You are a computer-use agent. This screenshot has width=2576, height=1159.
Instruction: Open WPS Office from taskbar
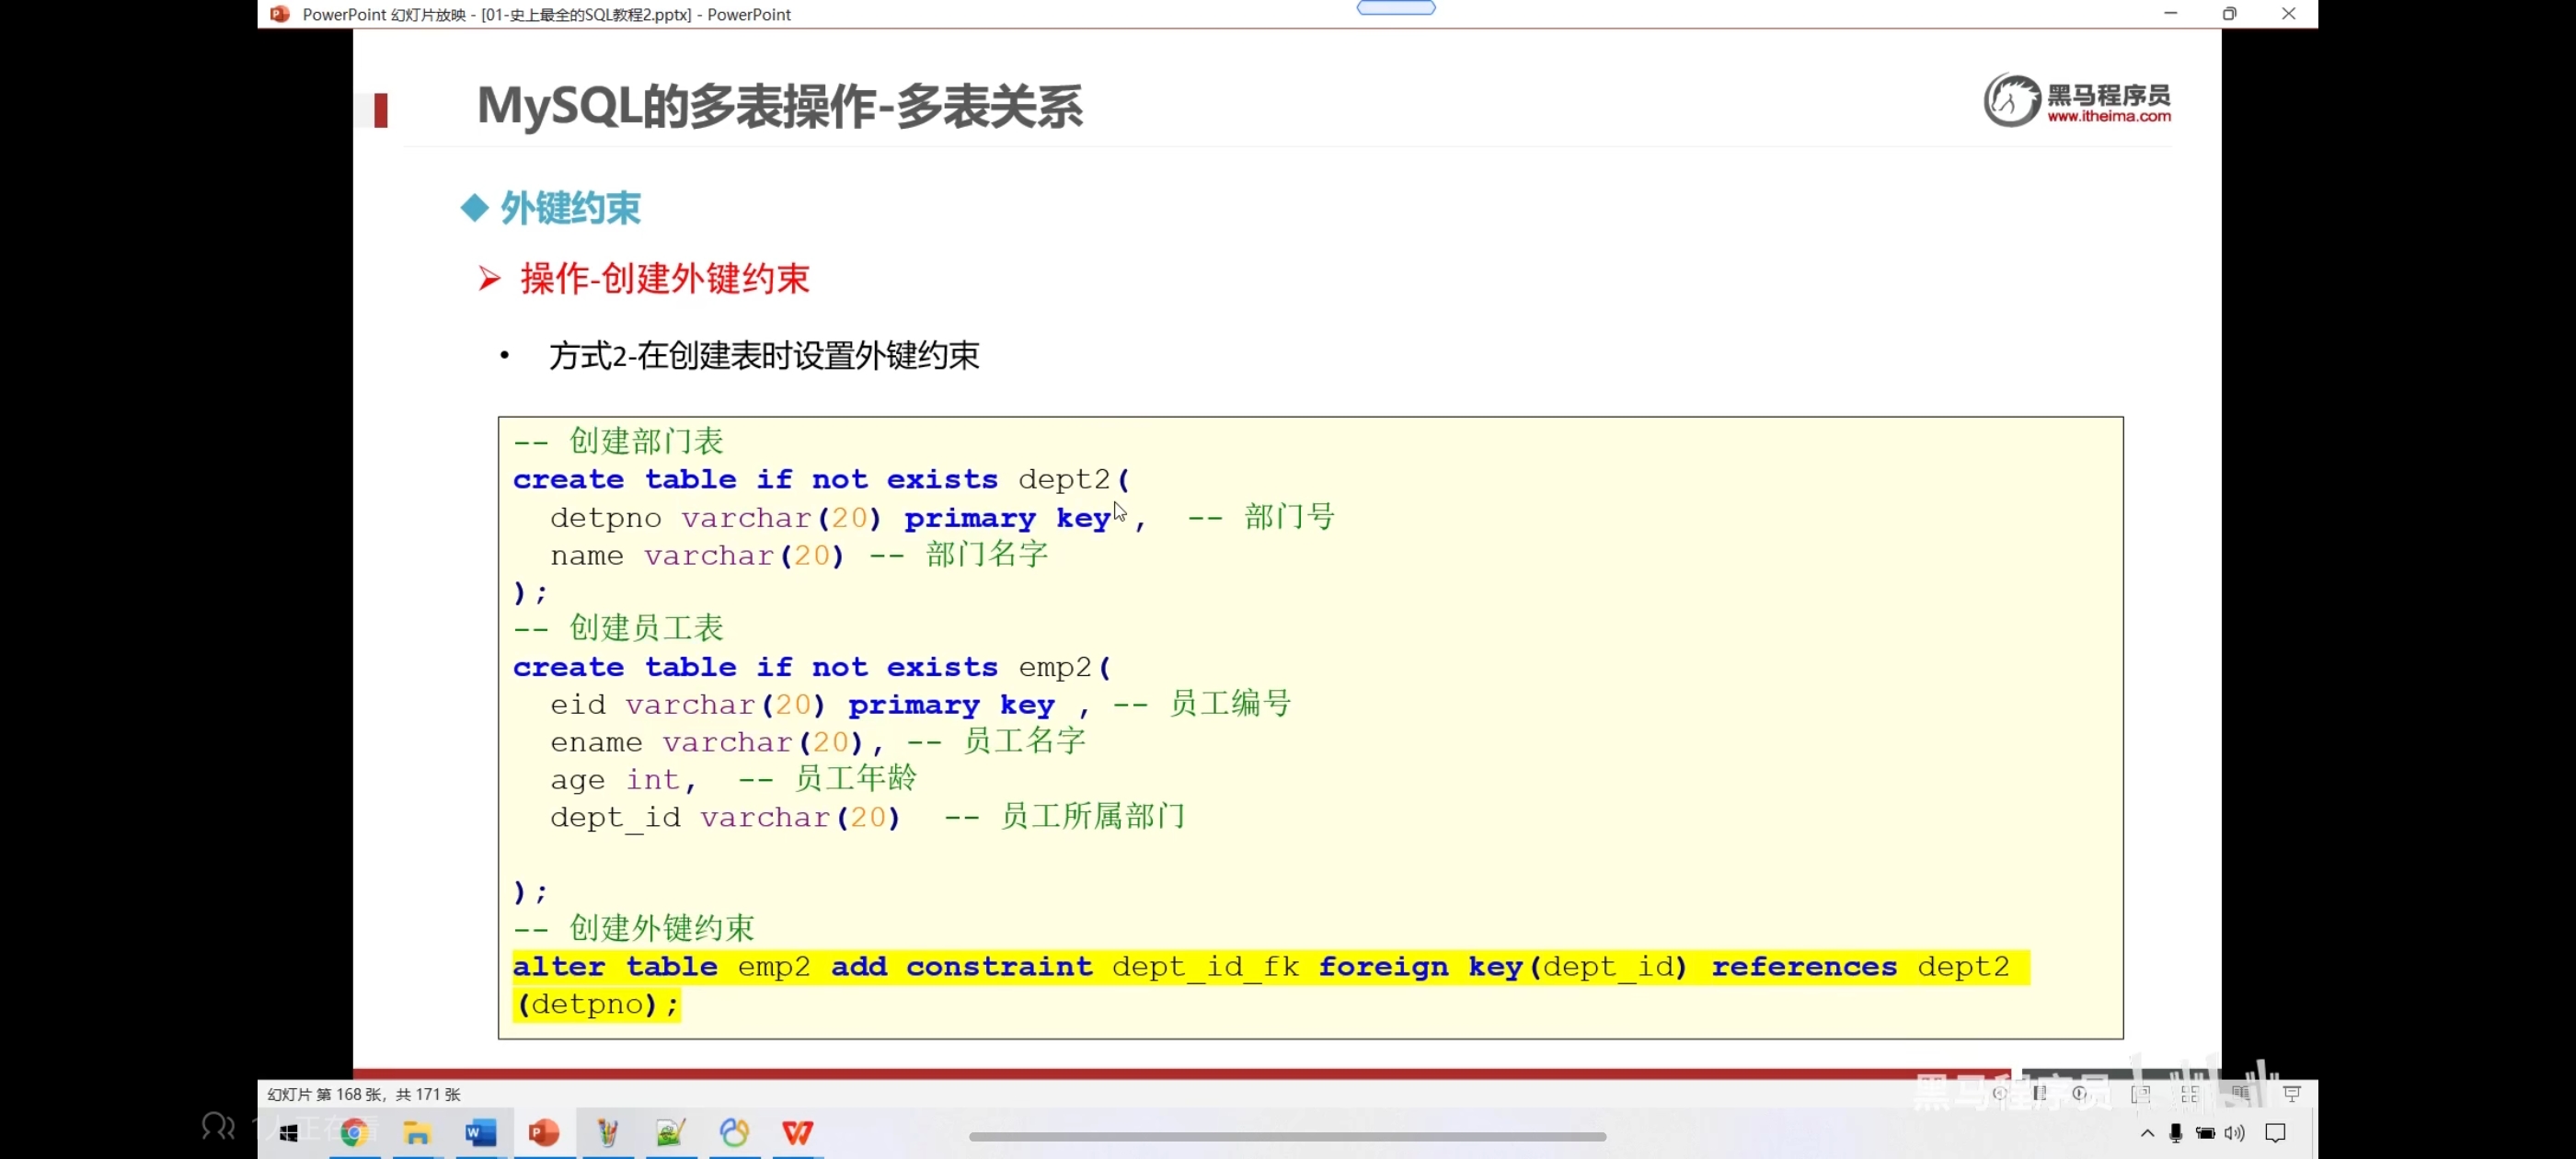(x=797, y=1133)
